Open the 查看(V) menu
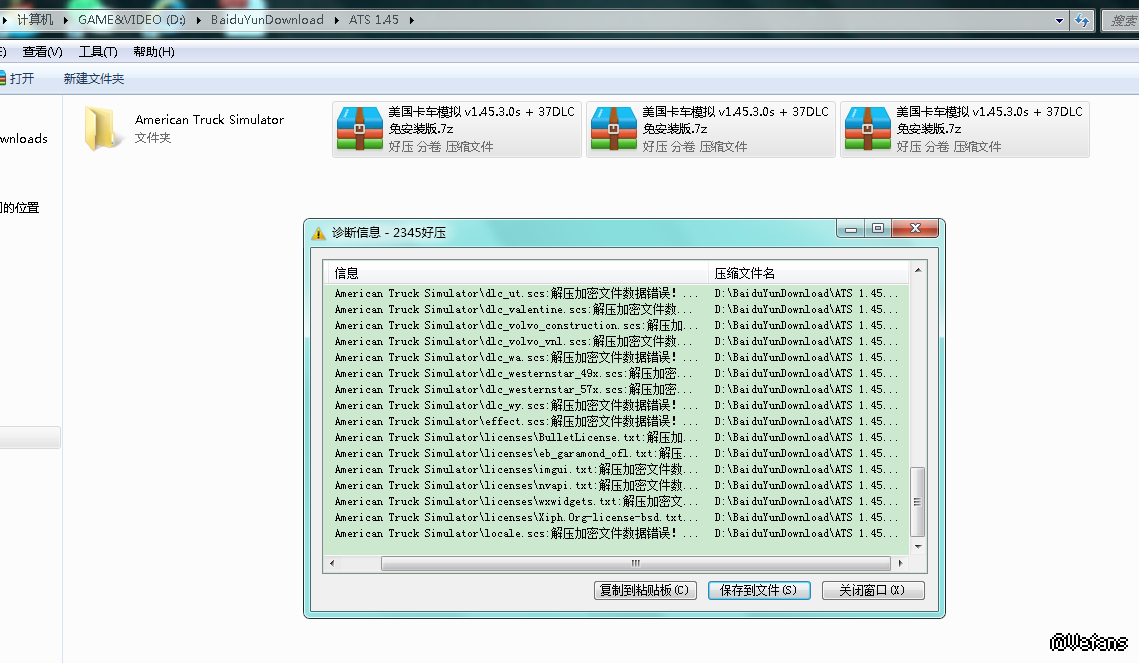 point(42,52)
